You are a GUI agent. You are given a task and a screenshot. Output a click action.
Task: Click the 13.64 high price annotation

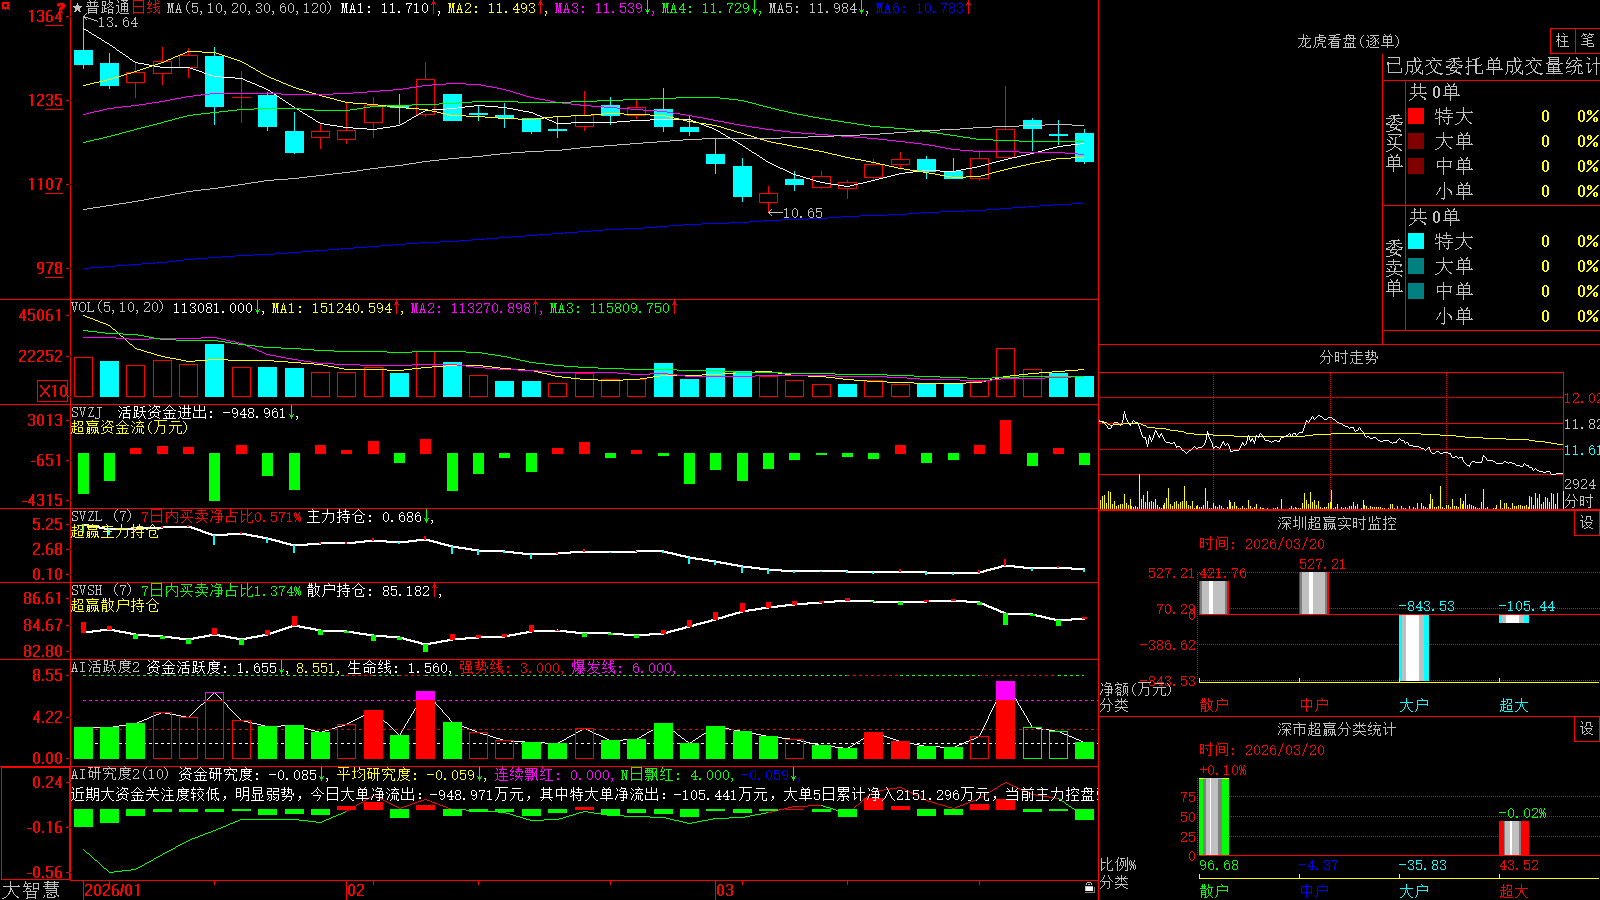118,22
